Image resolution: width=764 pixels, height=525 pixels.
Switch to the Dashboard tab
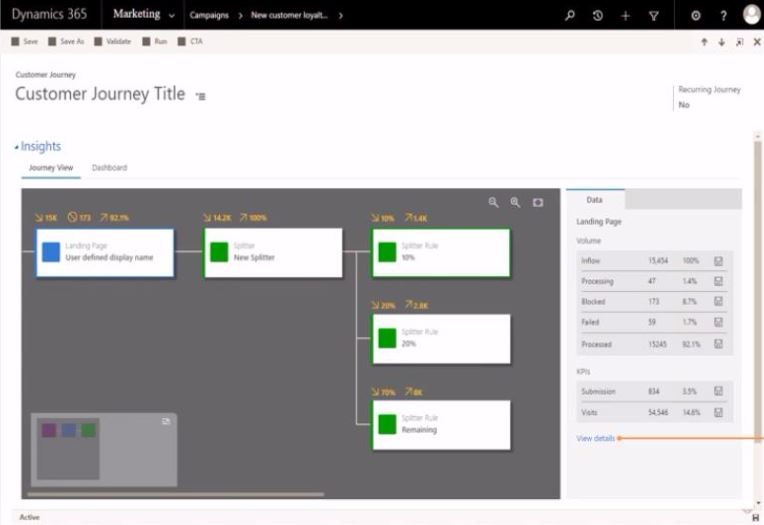click(x=109, y=168)
